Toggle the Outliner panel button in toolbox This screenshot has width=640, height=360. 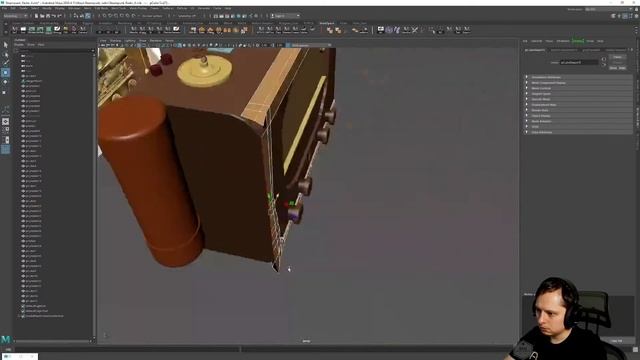[5, 150]
